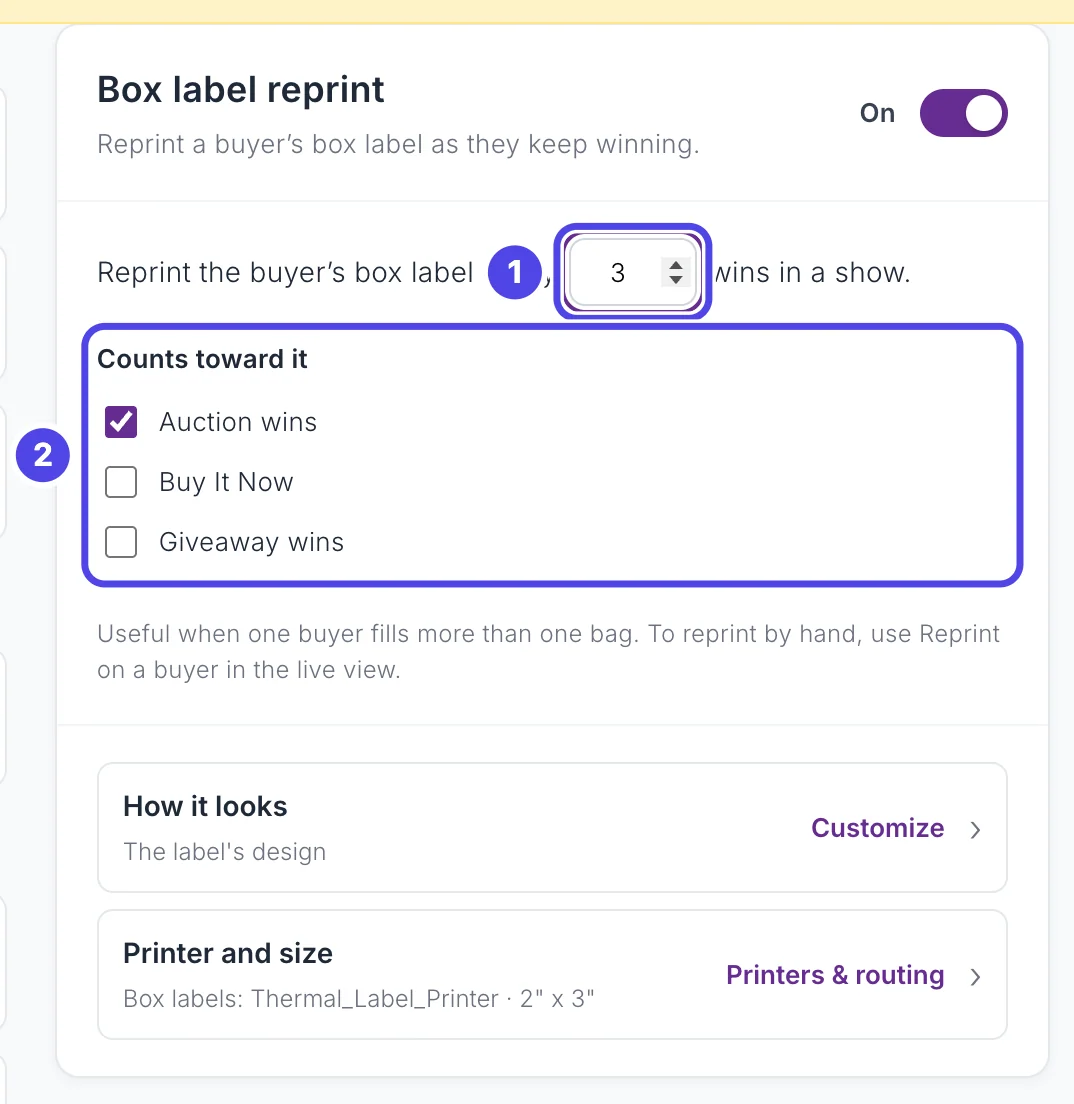The width and height of the screenshot is (1074, 1104).
Task: Click the Box label reprint title
Action: (241, 90)
